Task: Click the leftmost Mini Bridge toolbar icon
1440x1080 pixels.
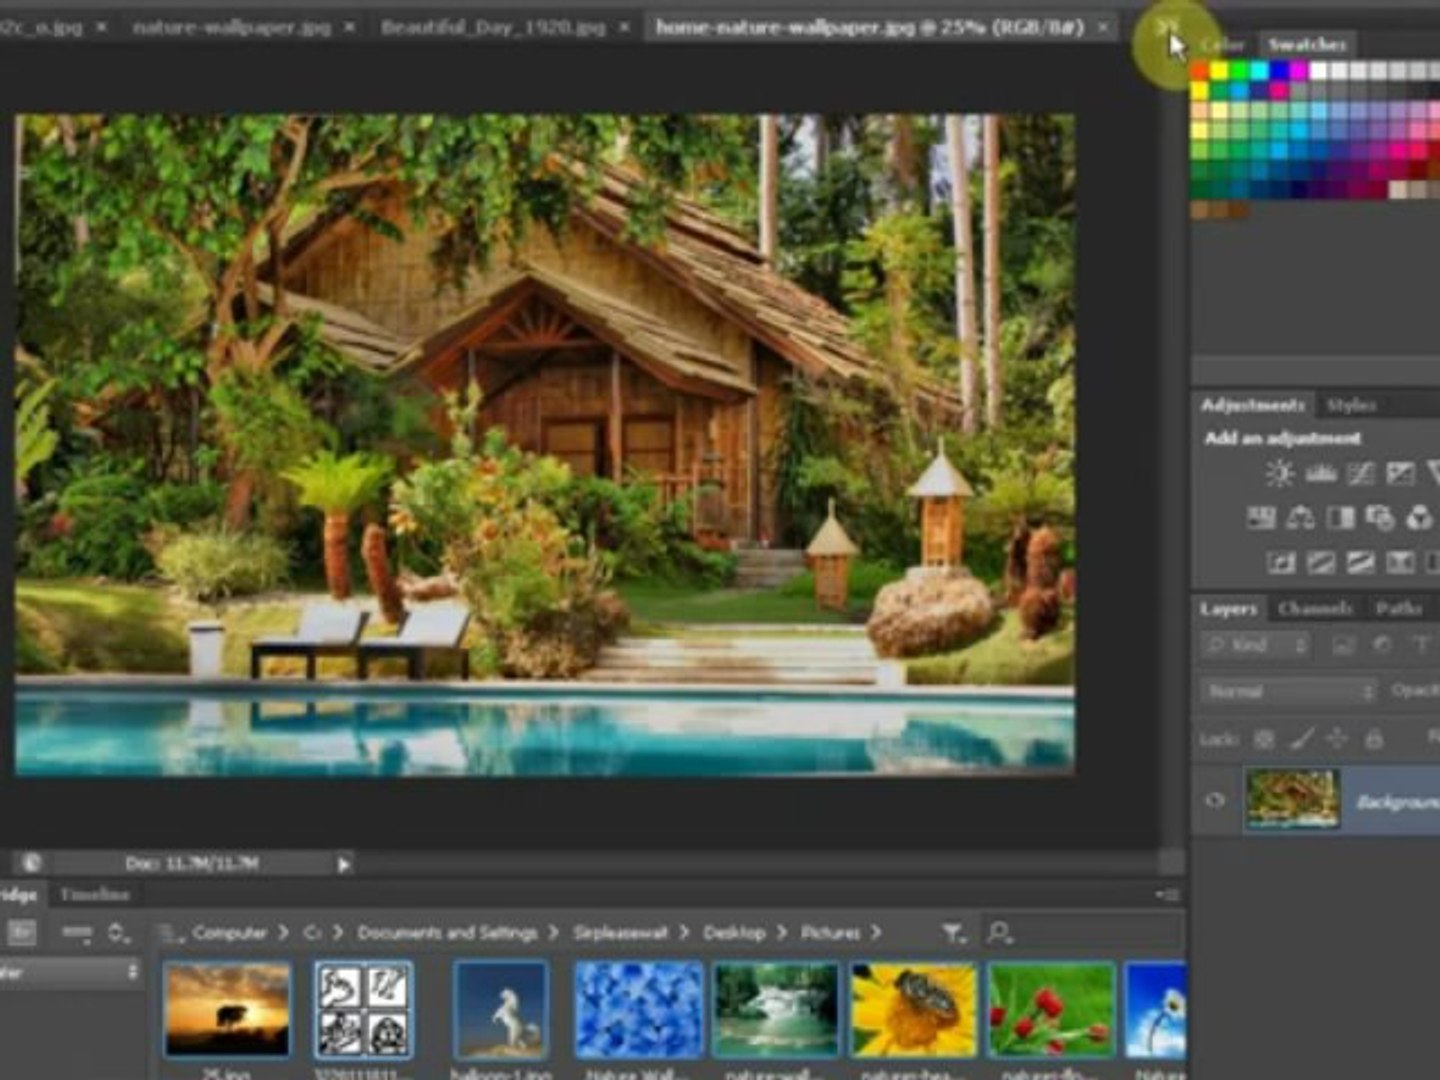Action: [22, 933]
